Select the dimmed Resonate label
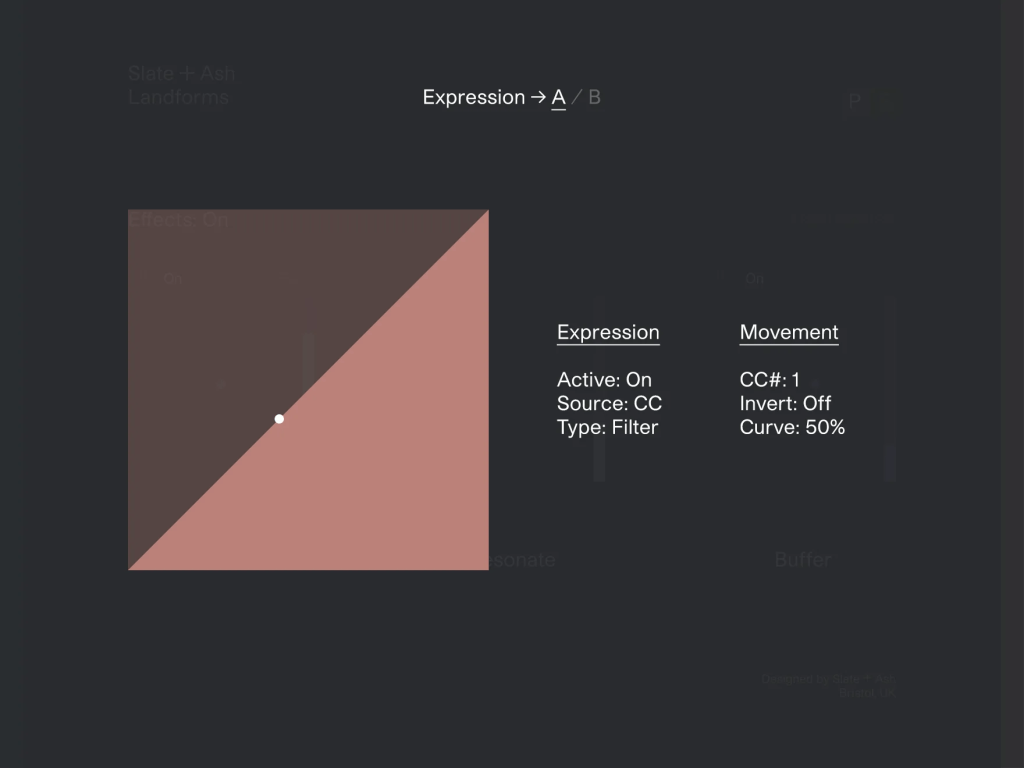This screenshot has width=1024, height=768. [521, 560]
